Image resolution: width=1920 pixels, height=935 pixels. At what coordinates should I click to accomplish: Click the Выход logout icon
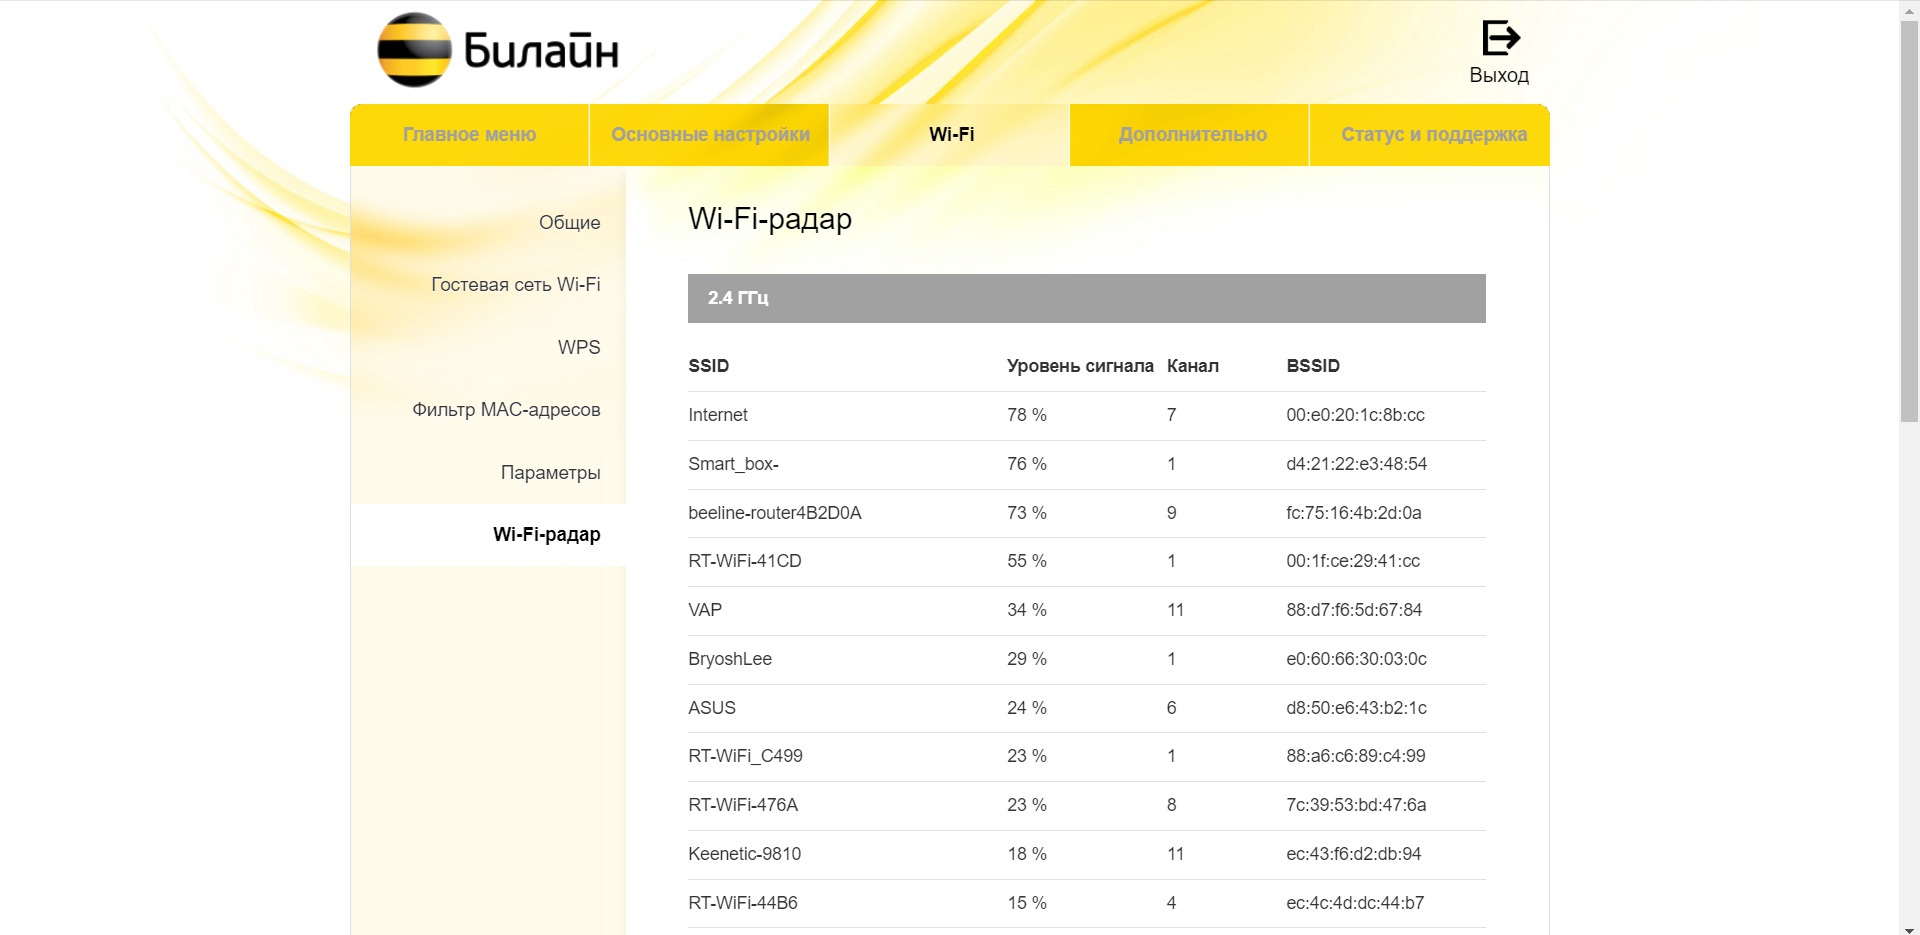coord(1499,38)
